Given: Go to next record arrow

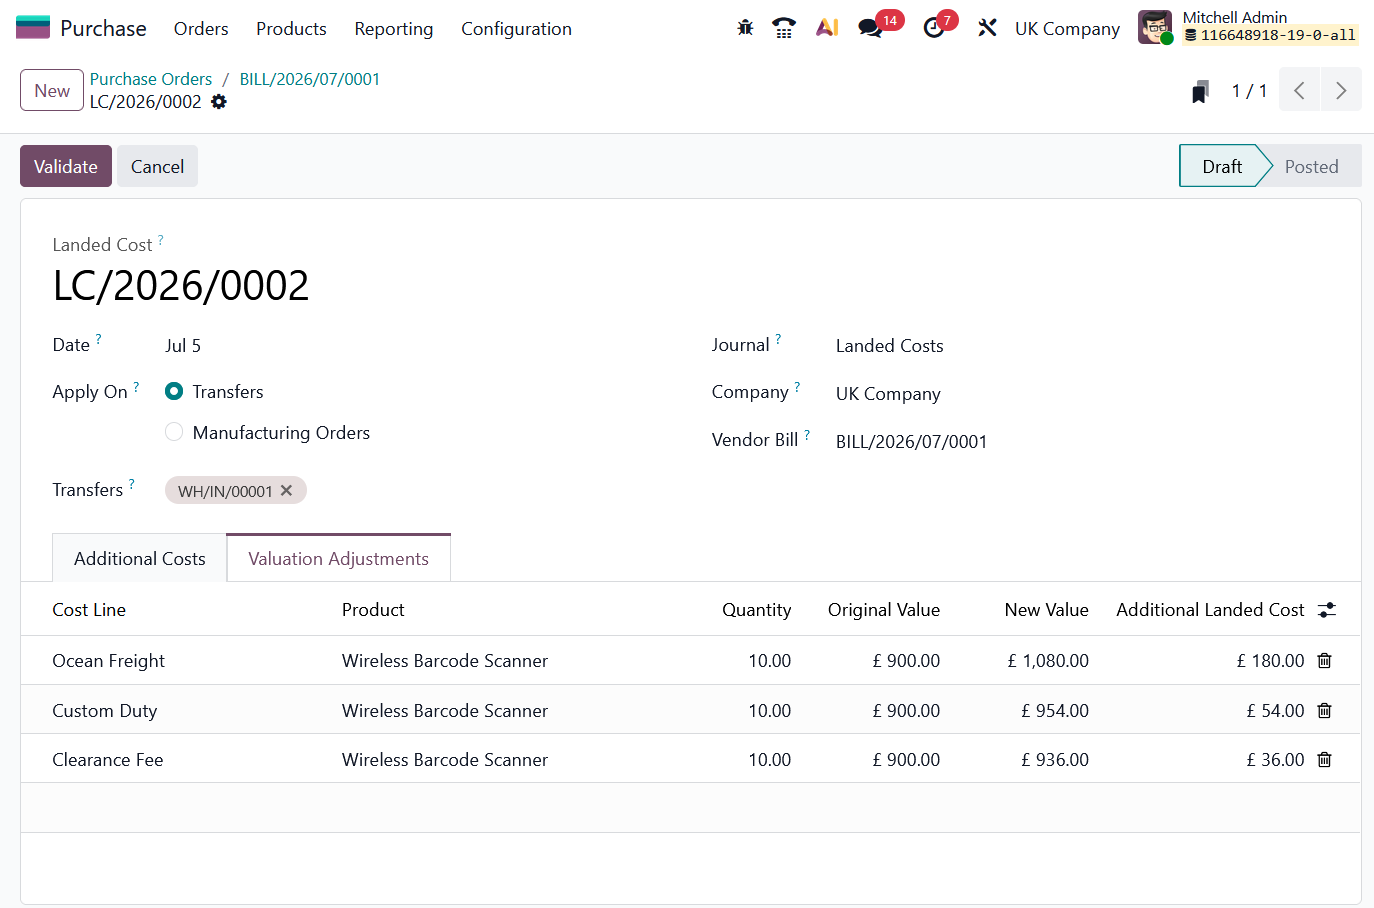Looking at the screenshot, I should point(1341,91).
